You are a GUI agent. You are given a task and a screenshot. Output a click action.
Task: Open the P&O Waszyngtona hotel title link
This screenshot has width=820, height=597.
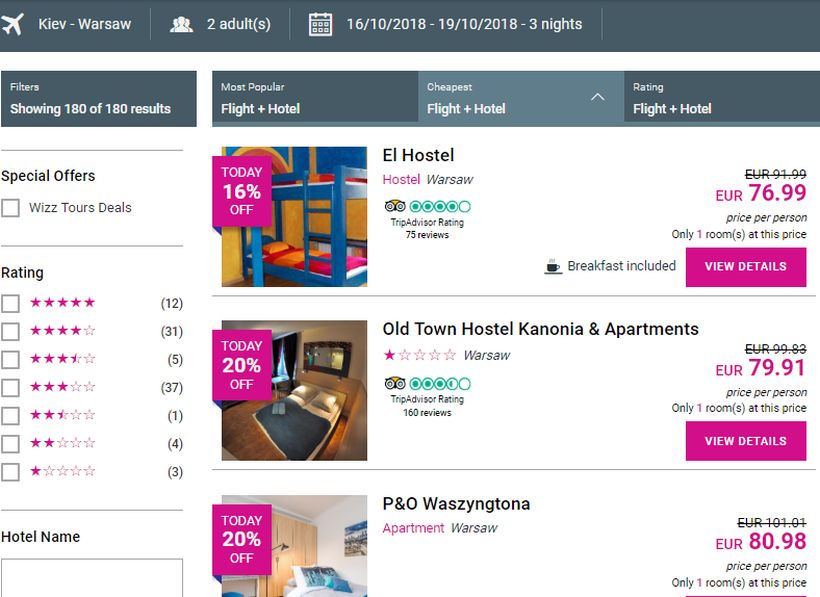456,504
